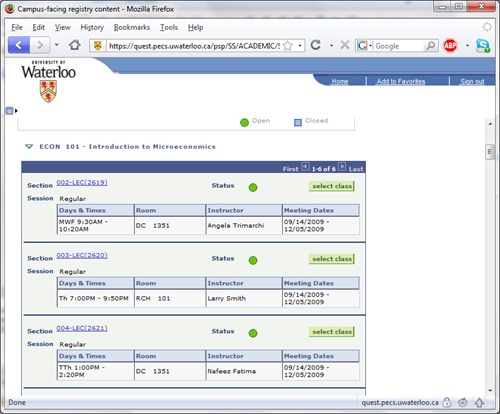Open section 004-LEC(2621) link
The image size is (500, 414).
[82, 328]
